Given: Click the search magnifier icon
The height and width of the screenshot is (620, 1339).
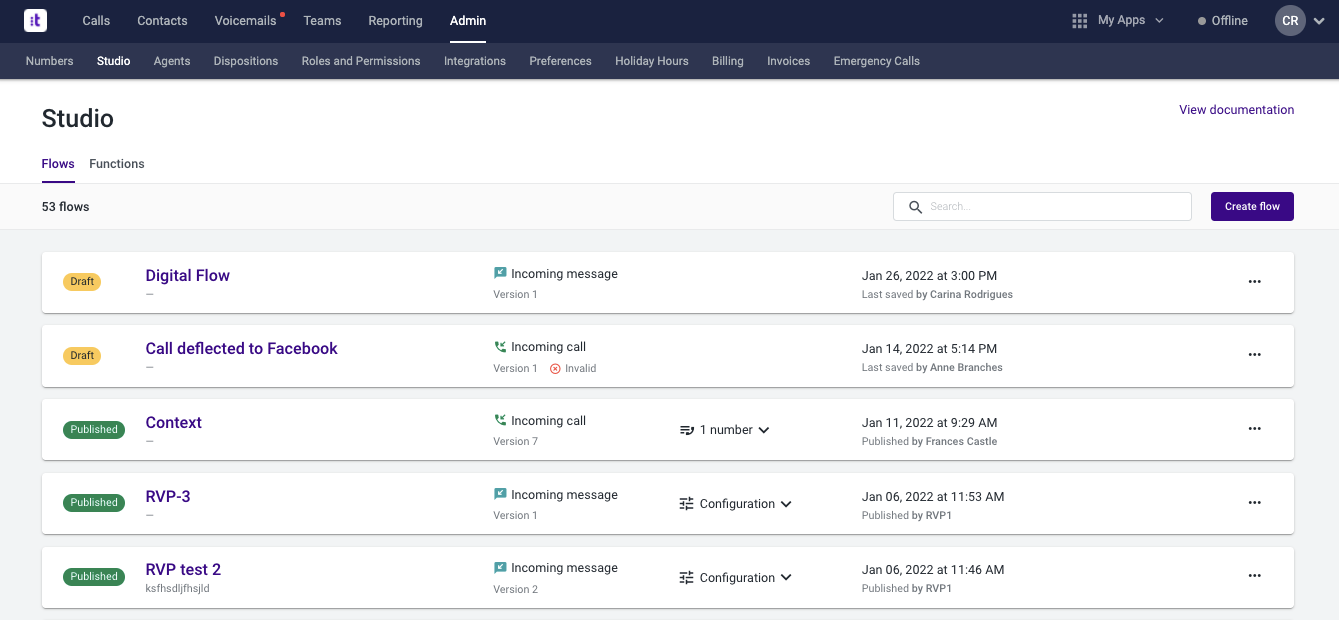Looking at the screenshot, I should pyautogui.click(x=915, y=207).
